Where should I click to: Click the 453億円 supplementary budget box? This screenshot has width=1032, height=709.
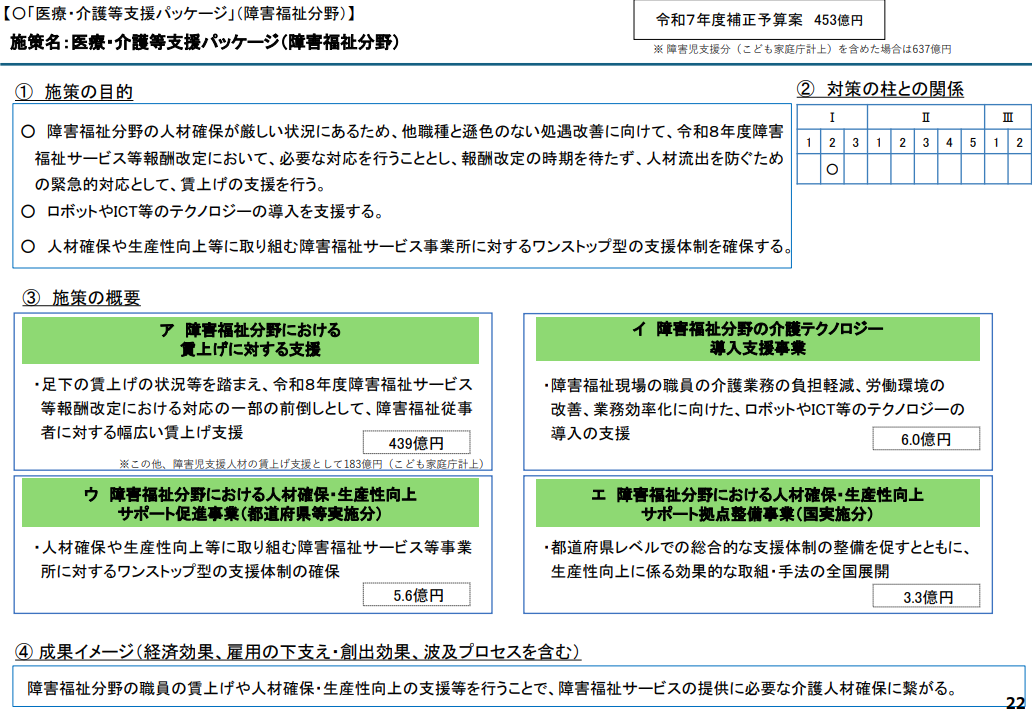tap(759, 20)
